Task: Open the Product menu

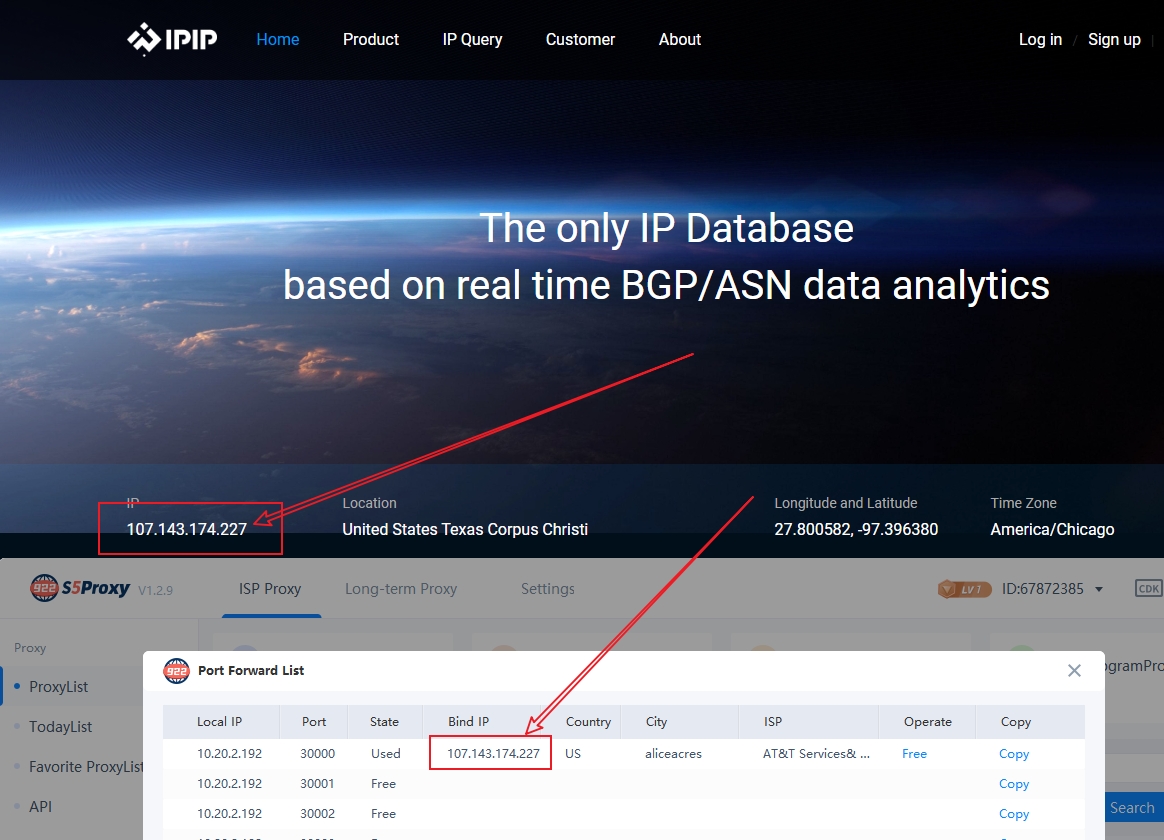Action: (x=371, y=40)
